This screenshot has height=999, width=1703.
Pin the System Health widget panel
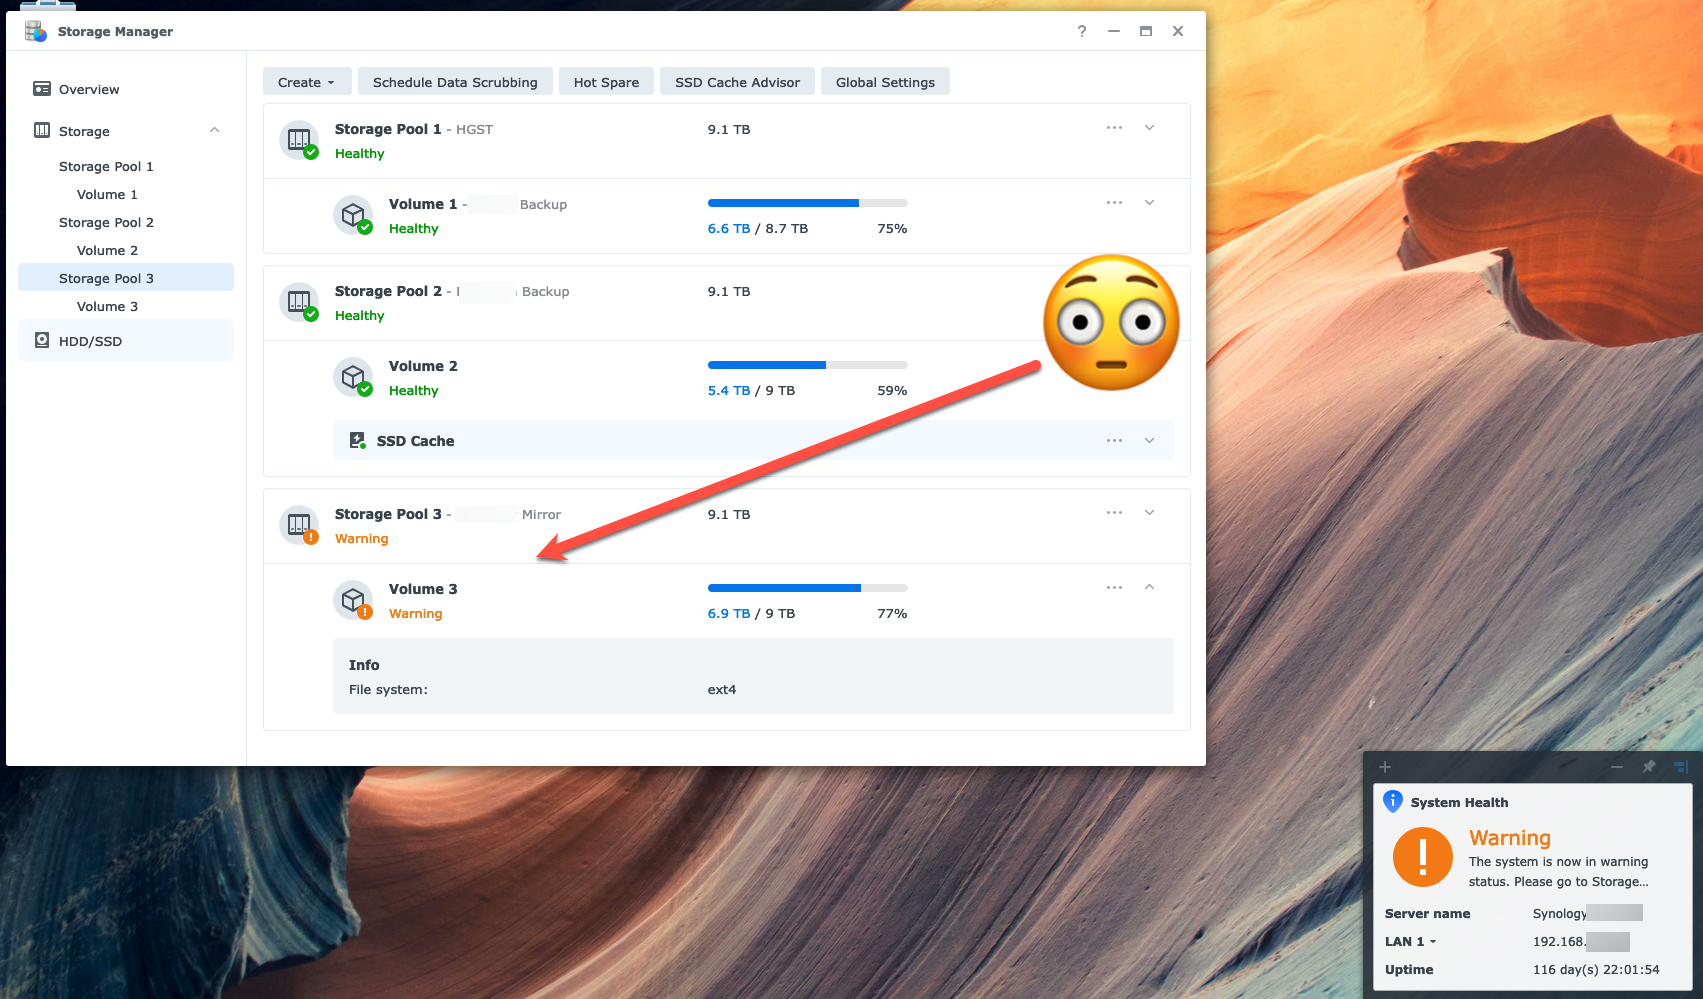click(1649, 767)
